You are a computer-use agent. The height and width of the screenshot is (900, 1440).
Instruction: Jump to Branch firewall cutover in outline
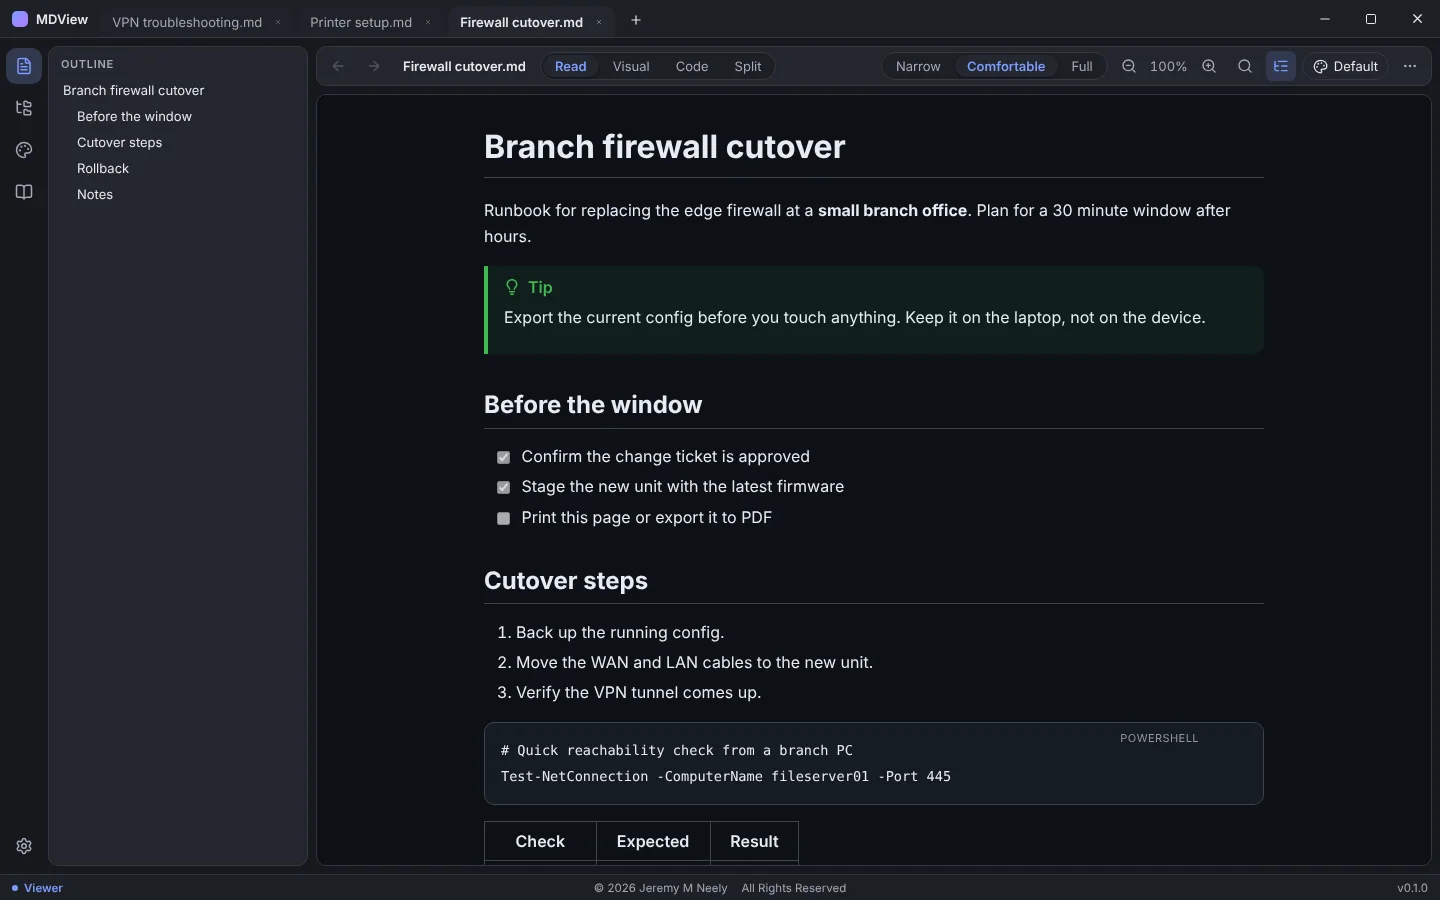(134, 90)
